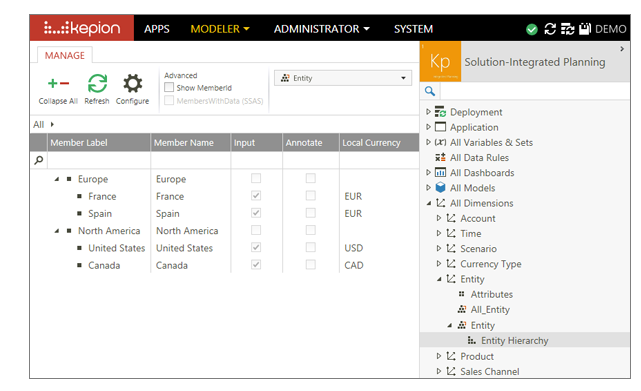Enable the Show MemberId checkbox
The image size is (641, 391).
[x=169, y=87]
